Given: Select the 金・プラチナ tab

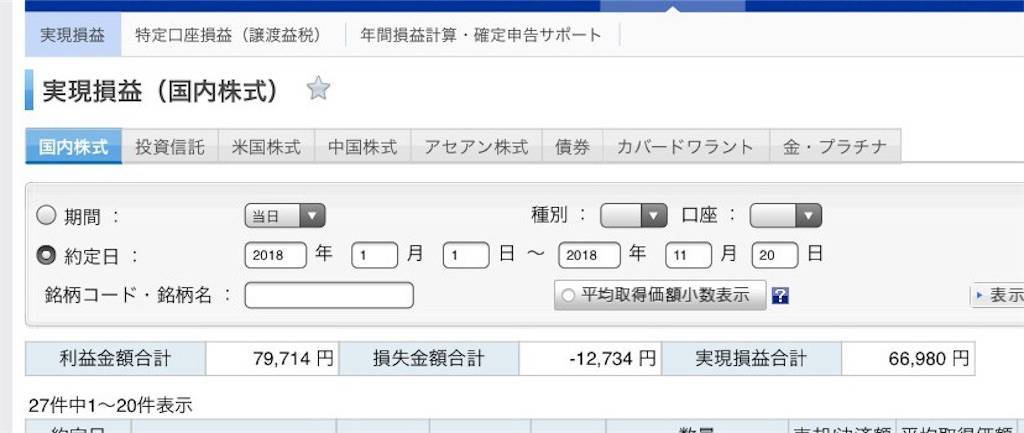Looking at the screenshot, I should pos(835,146).
